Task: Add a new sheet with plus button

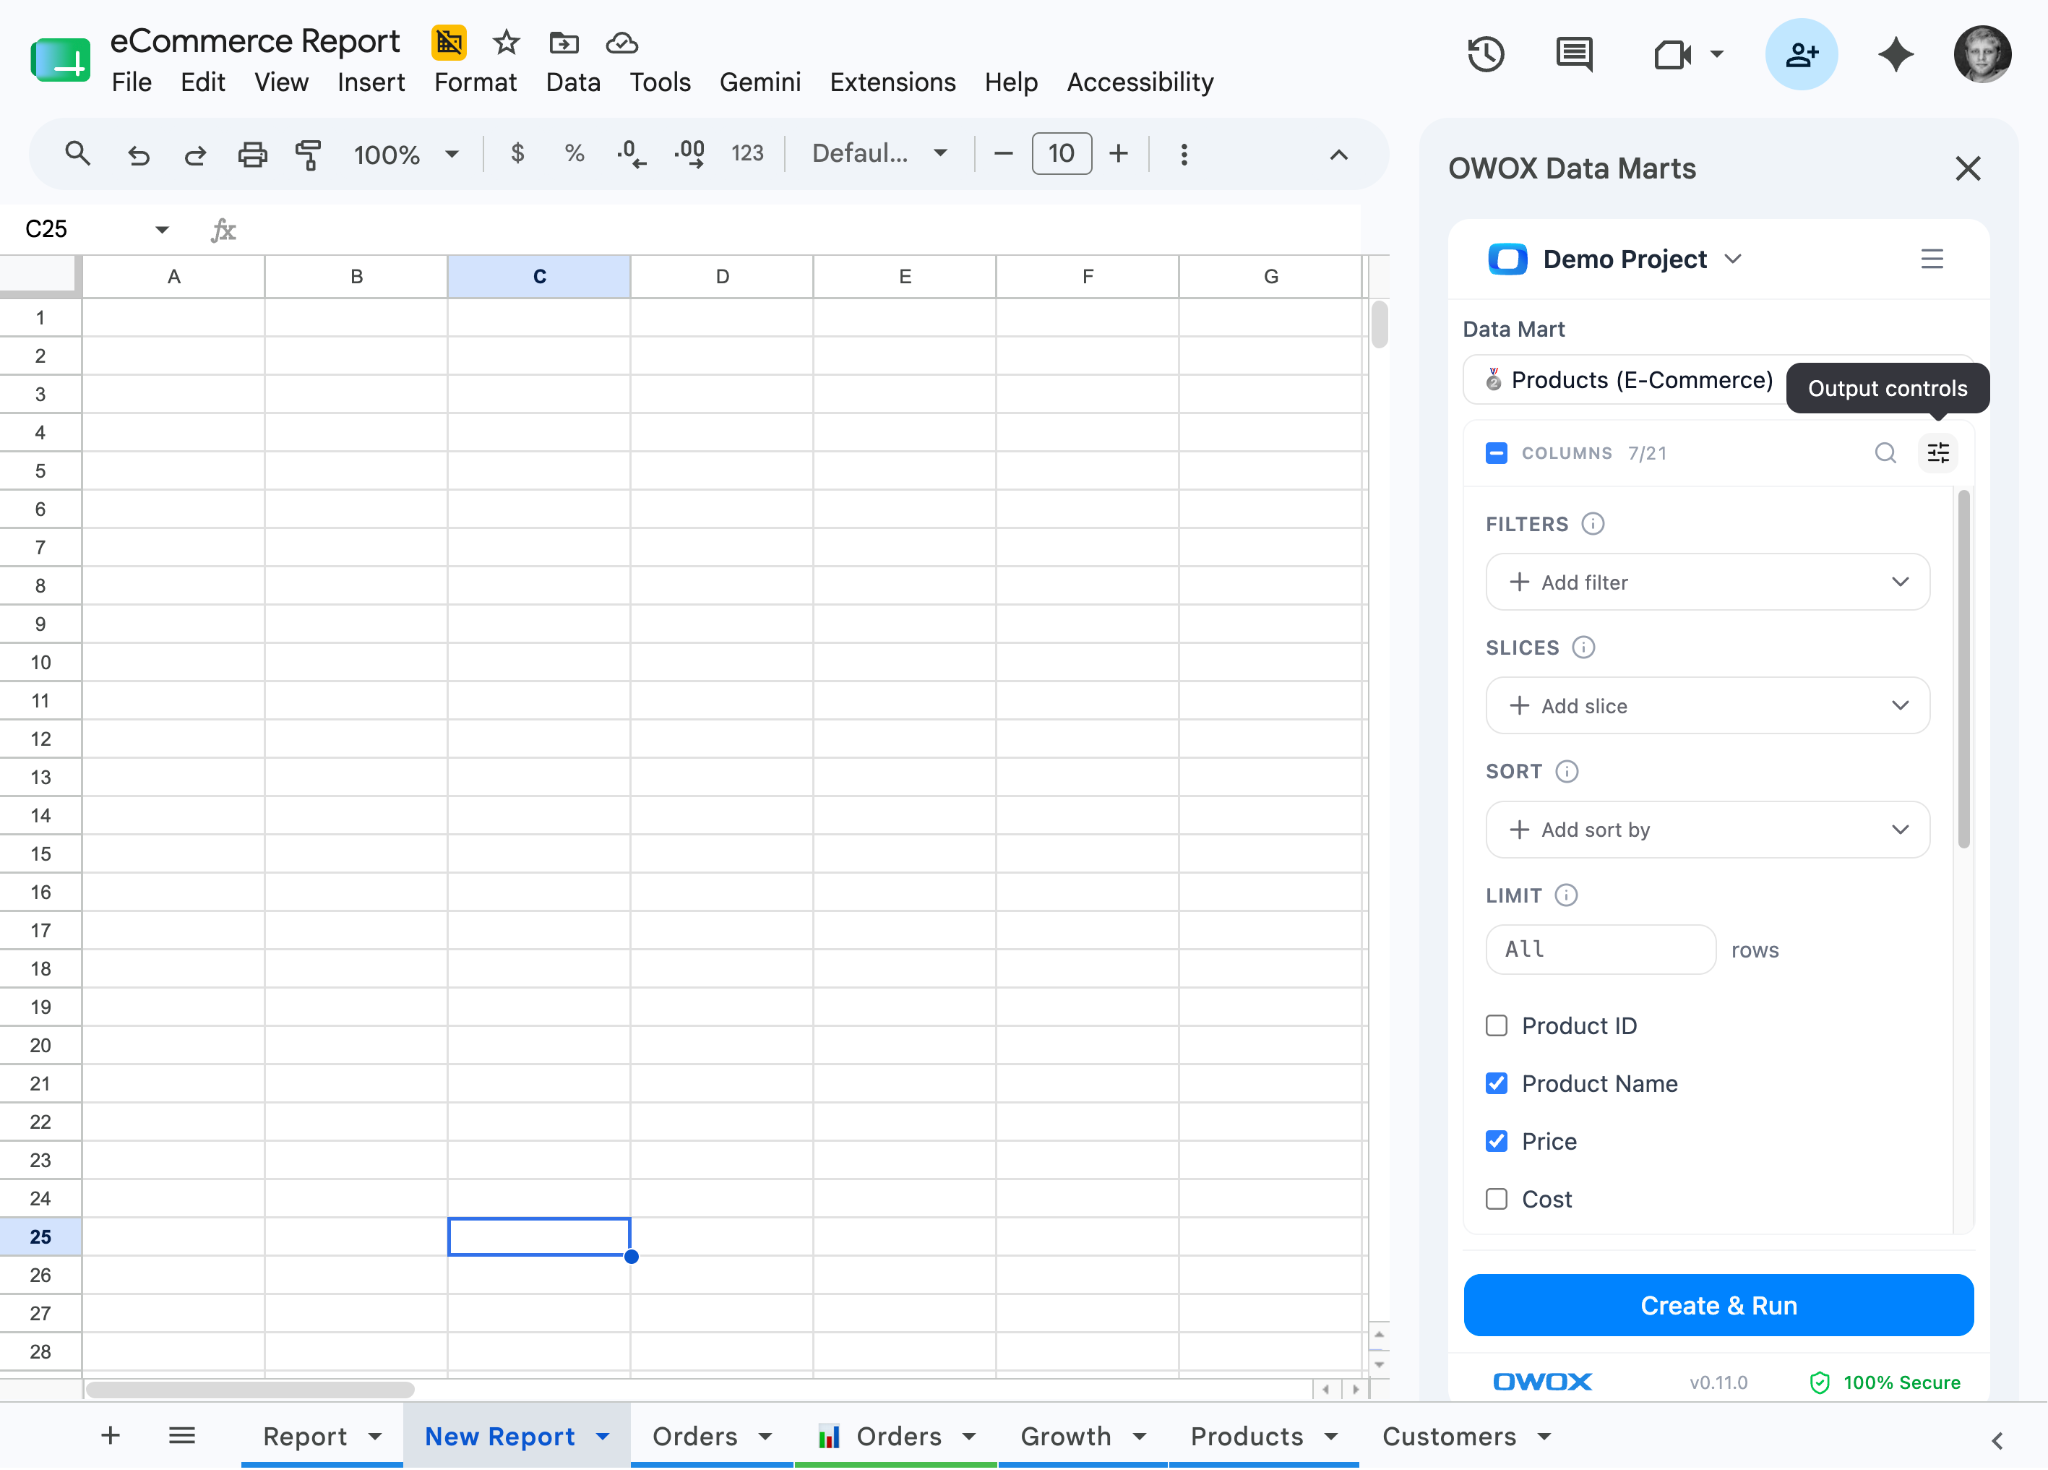Action: coord(110,1436)
